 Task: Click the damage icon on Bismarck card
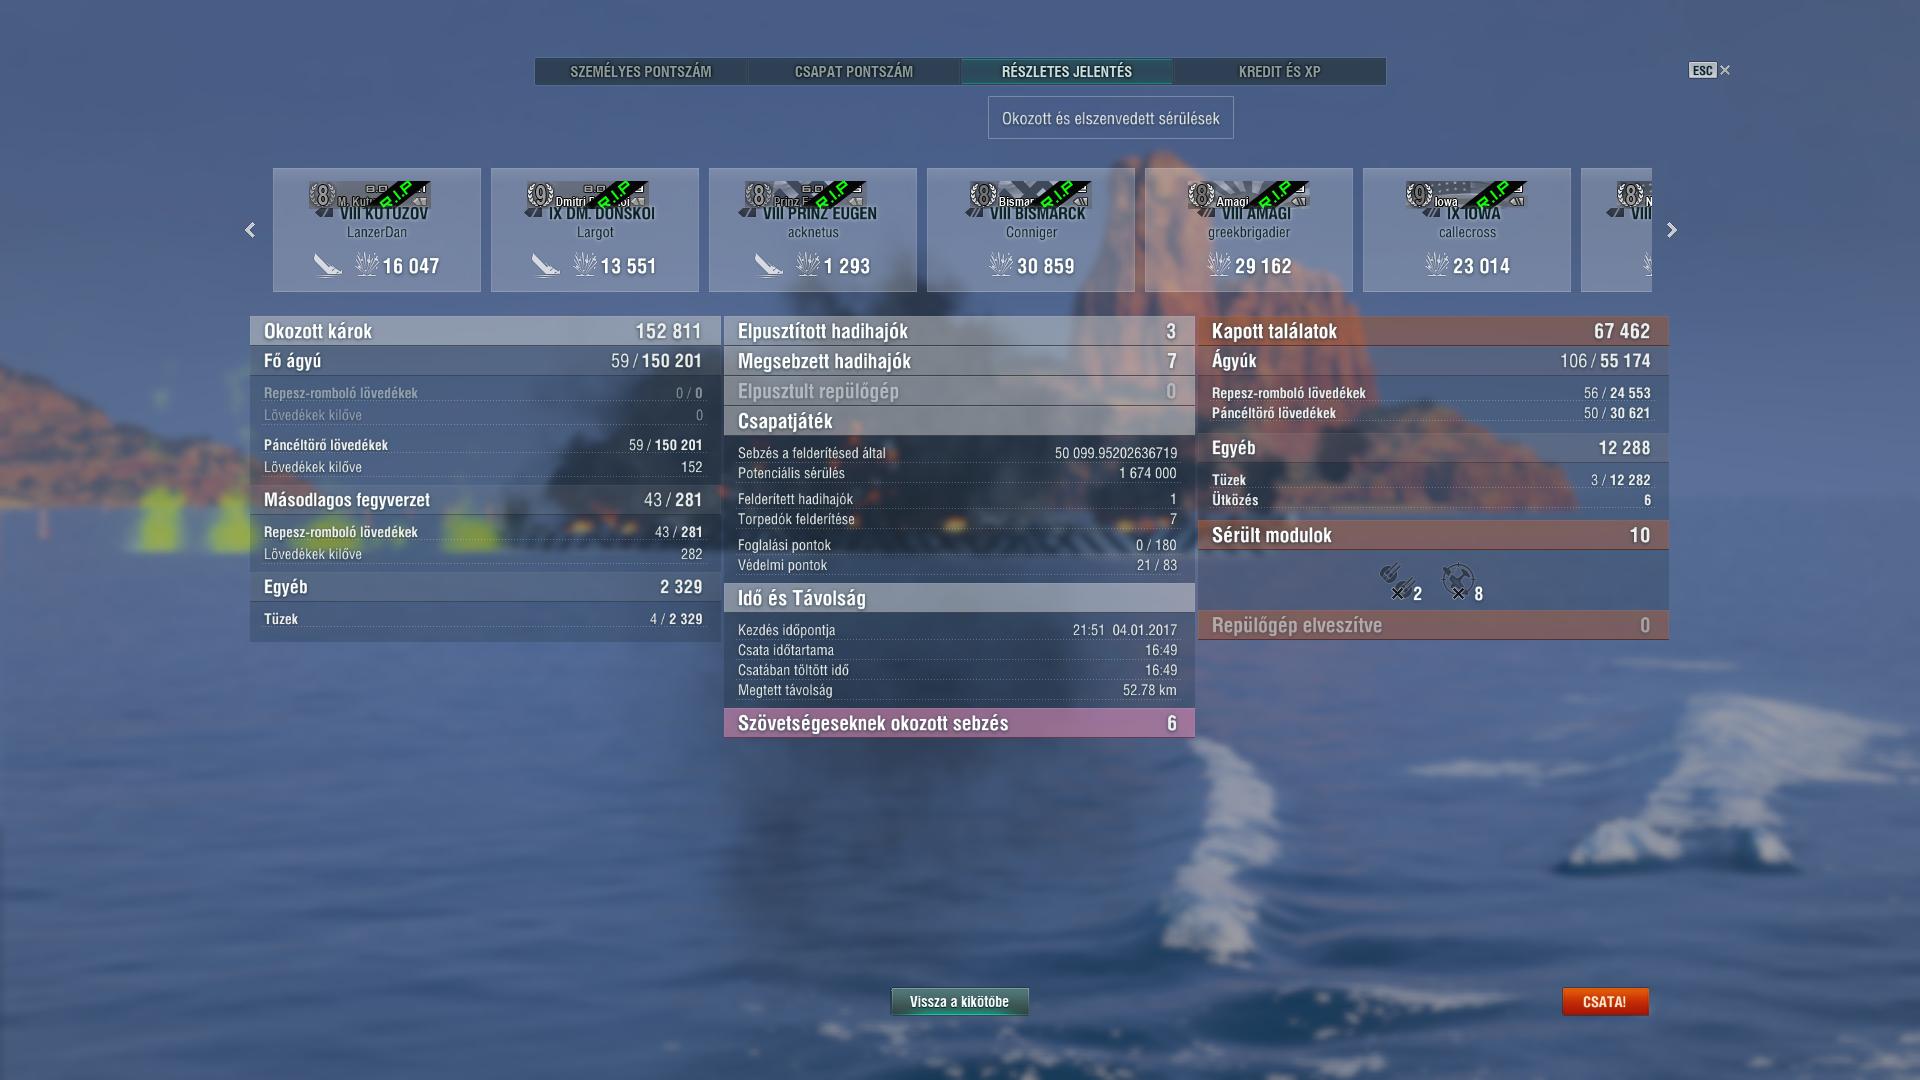point(1000,265)
